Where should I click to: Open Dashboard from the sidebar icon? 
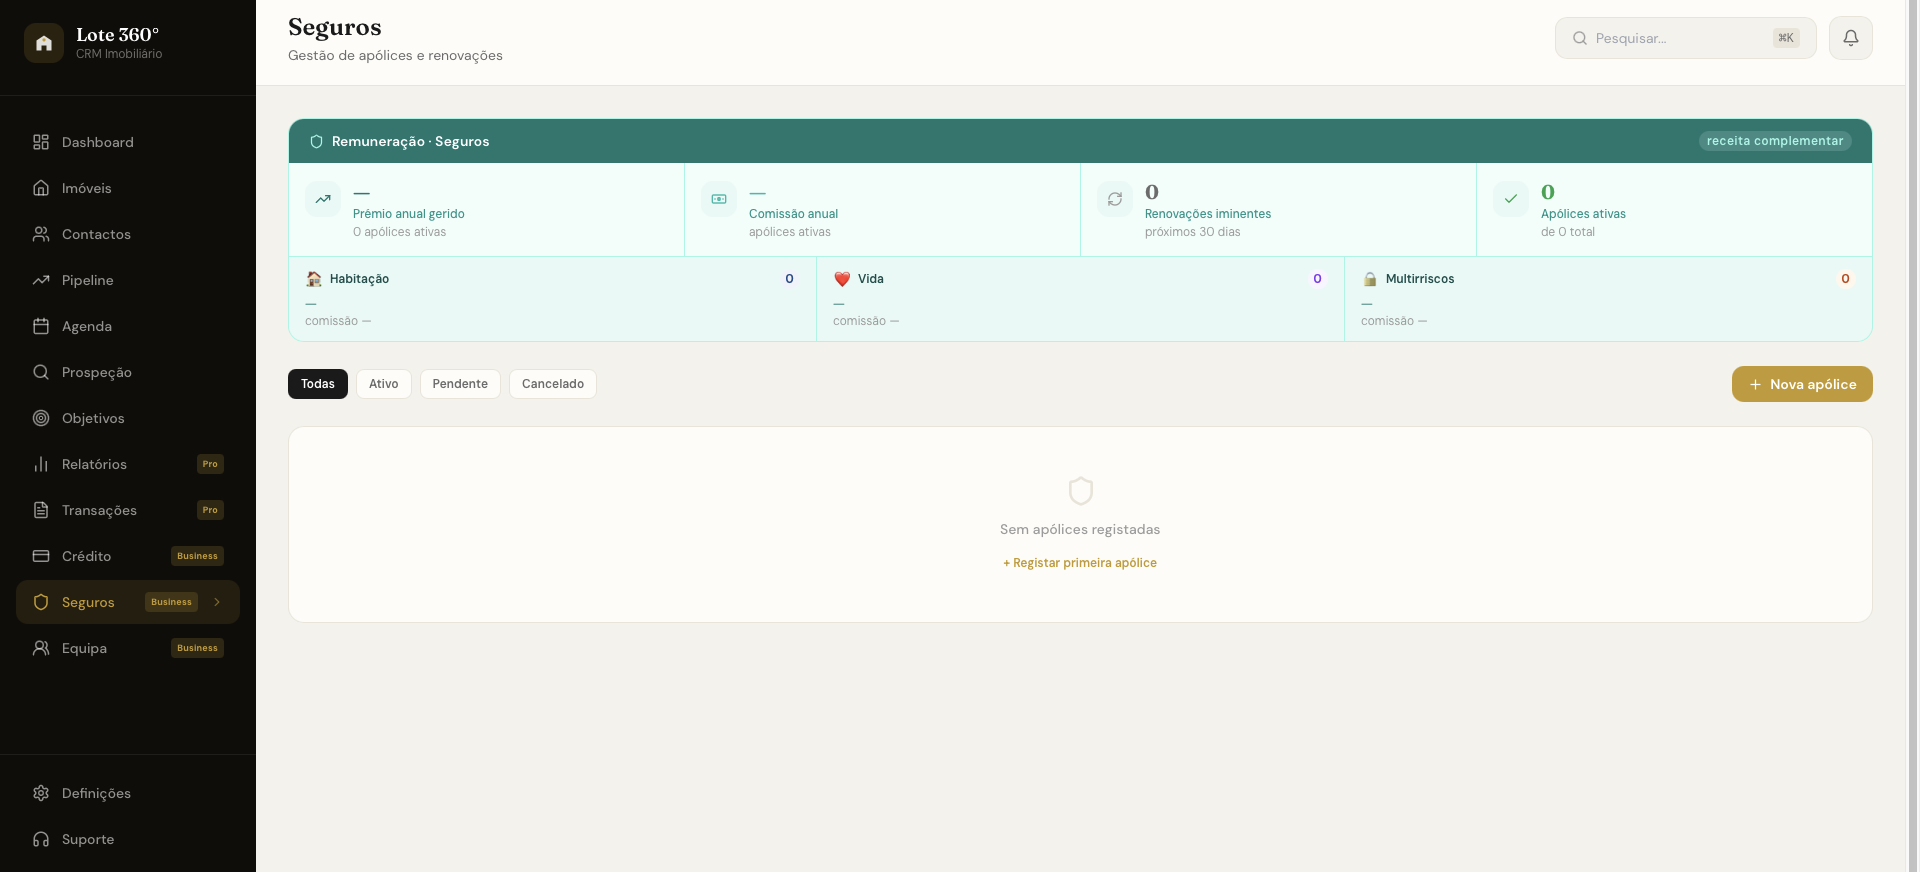(41, 142)
